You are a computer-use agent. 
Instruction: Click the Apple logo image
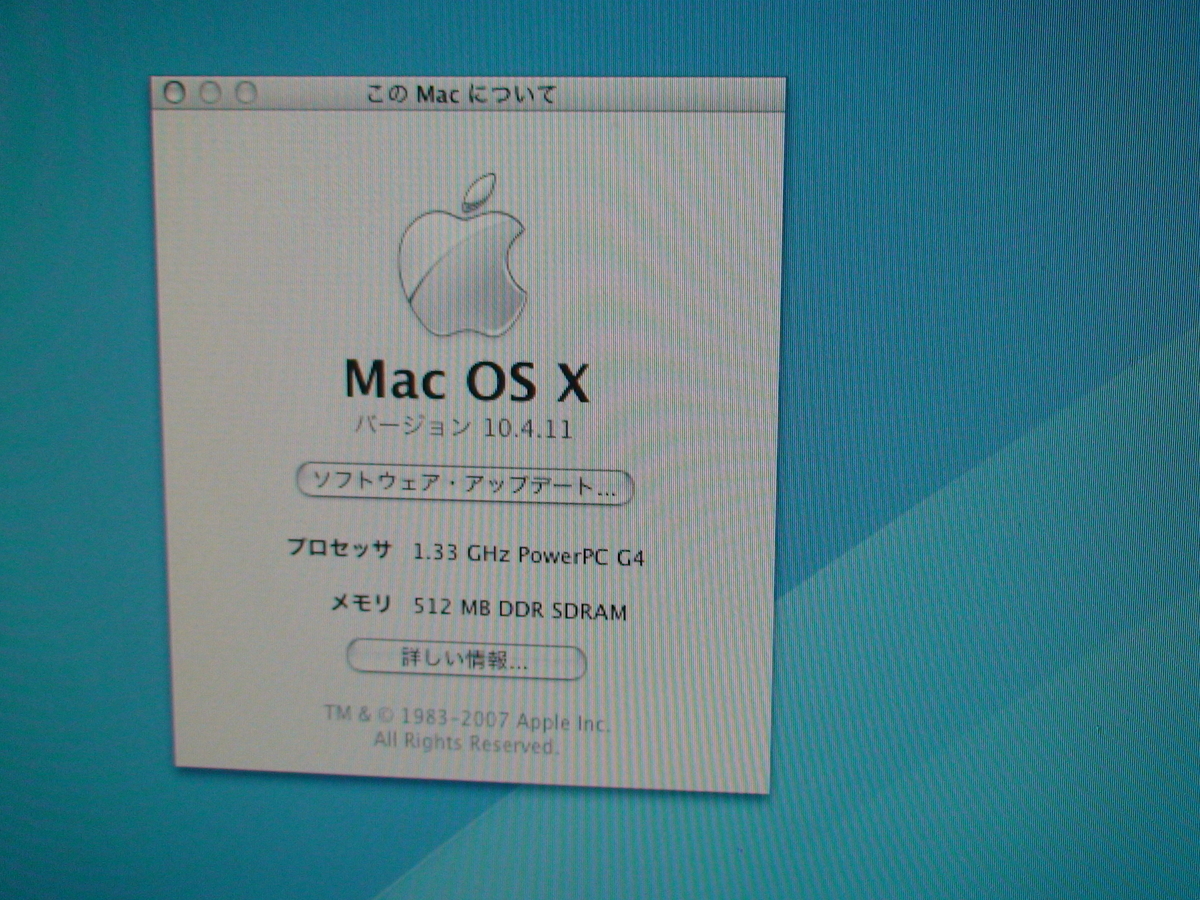click(463, 256)
